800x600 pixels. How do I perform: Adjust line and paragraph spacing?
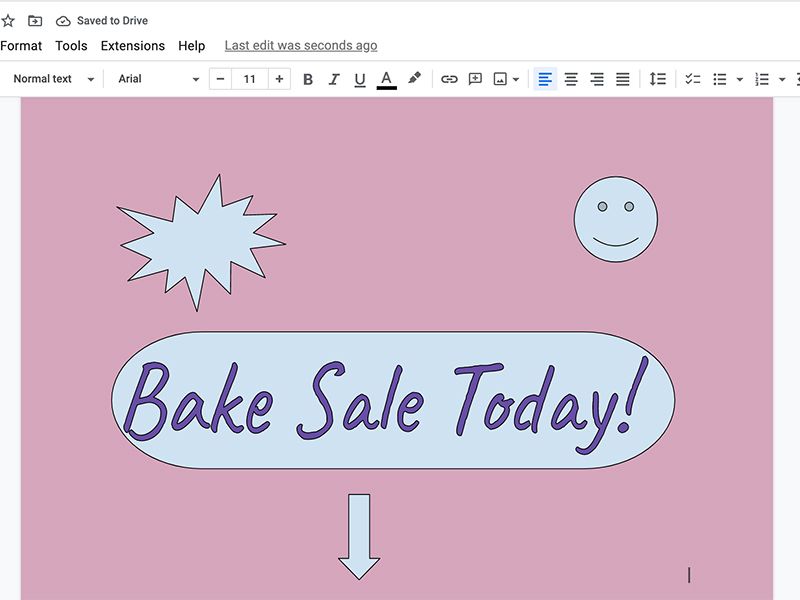(657, 78)
